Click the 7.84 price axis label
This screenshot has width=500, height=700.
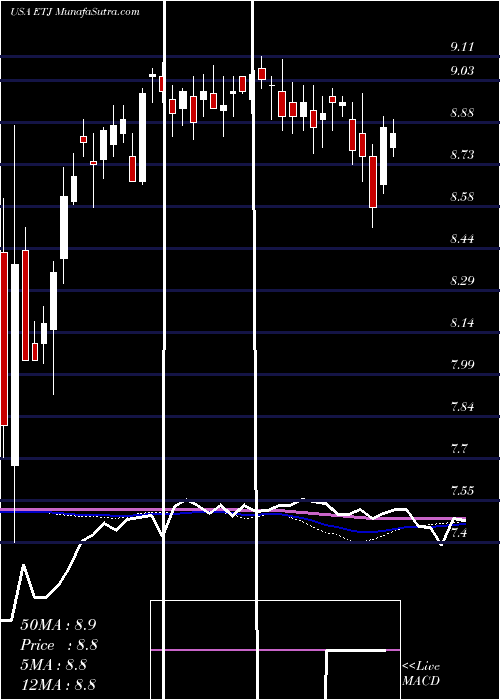coord(462,406)
